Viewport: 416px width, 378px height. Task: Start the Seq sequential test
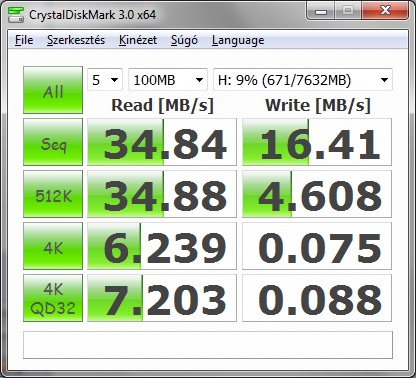(53, 142)
